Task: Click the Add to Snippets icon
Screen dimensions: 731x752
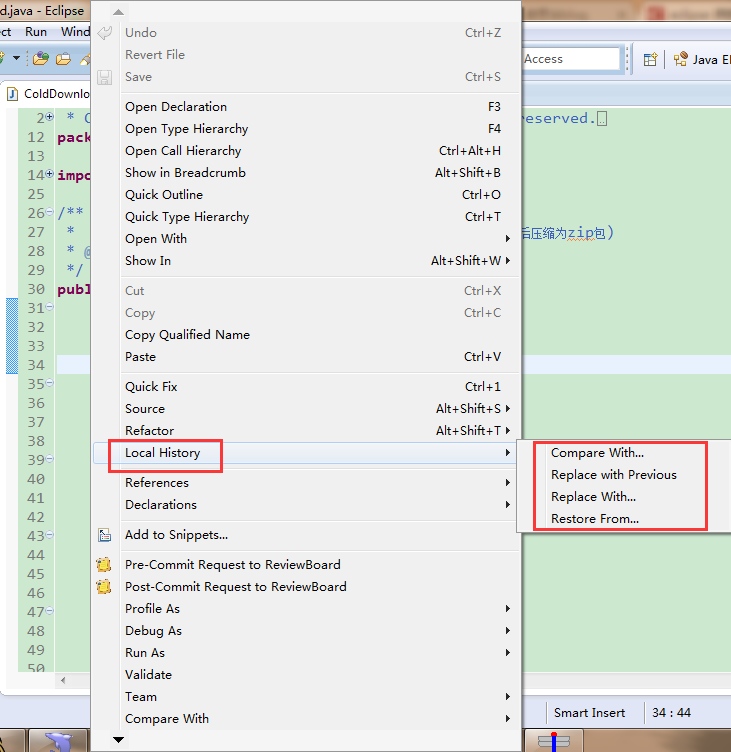Action: [x=105, y=535]
